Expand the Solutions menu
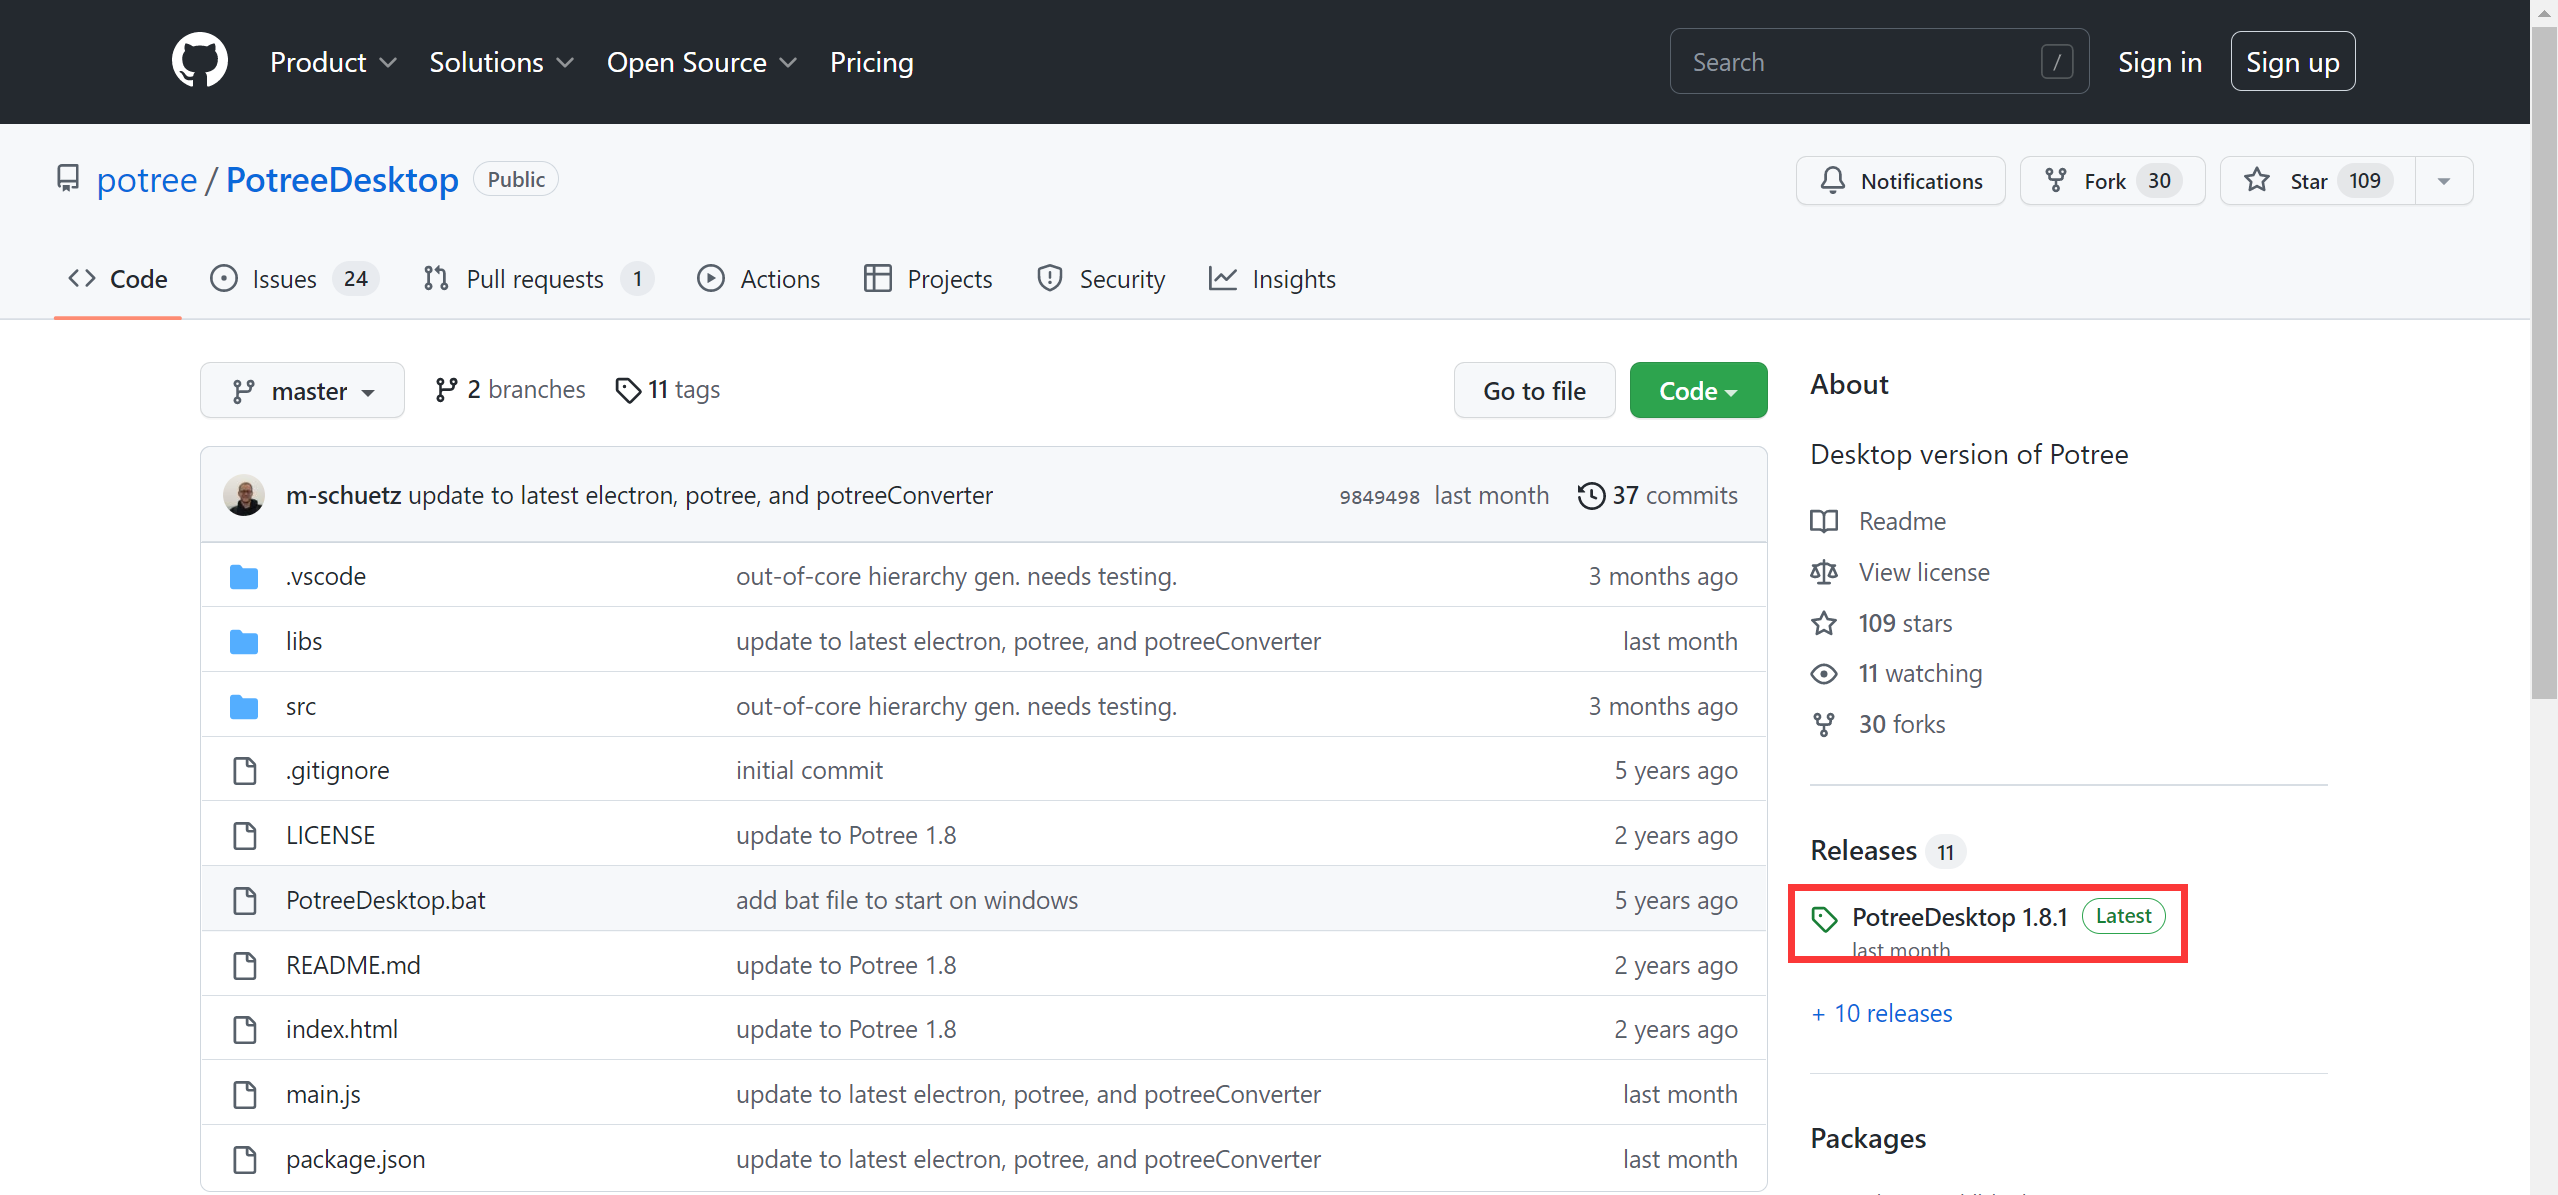The image size is (2558, 1195). (501, 62)
